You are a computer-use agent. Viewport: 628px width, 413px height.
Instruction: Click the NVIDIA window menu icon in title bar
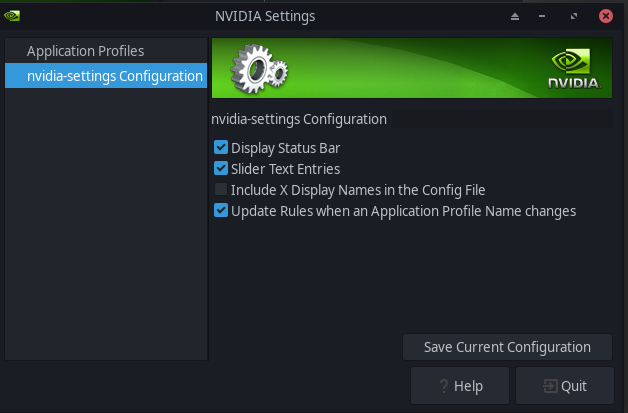coord(12,16)
